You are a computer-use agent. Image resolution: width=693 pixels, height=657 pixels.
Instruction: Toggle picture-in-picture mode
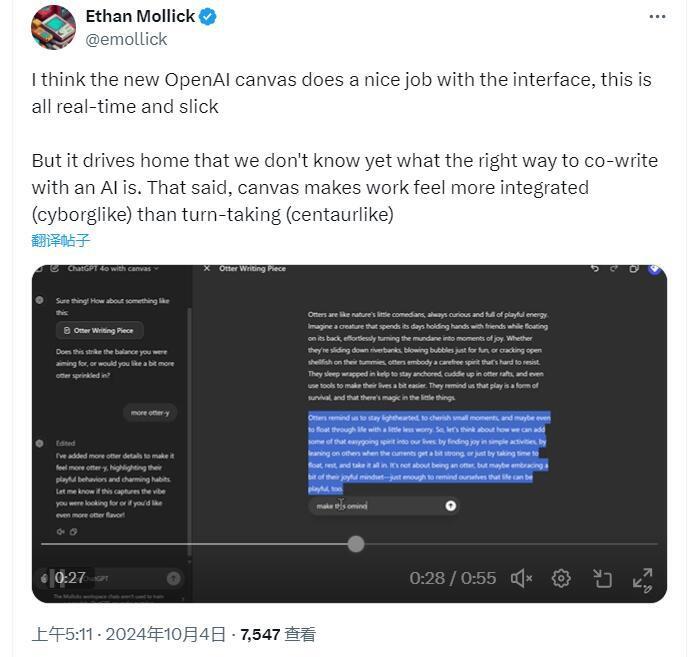tap(602, 578)
